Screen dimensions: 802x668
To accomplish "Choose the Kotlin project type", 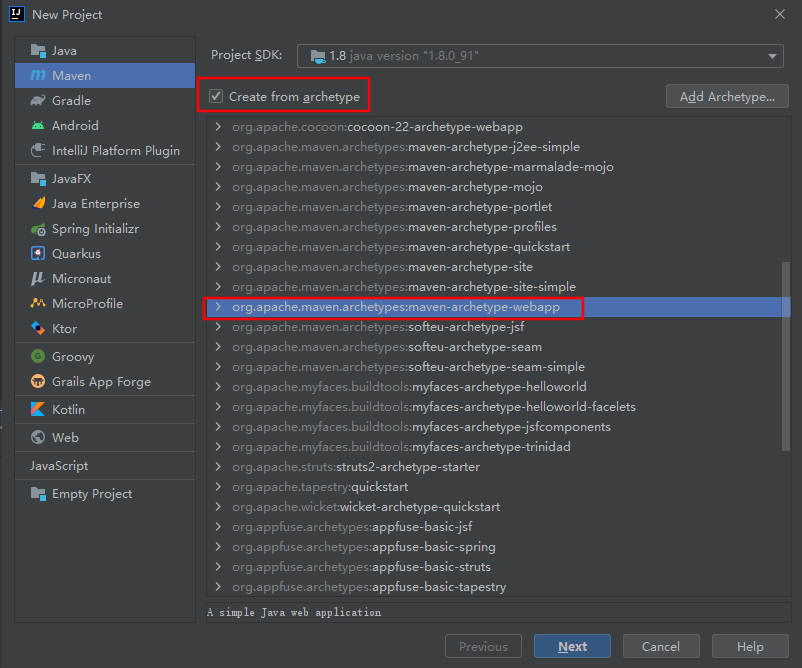I will click(x=105, y=409).
